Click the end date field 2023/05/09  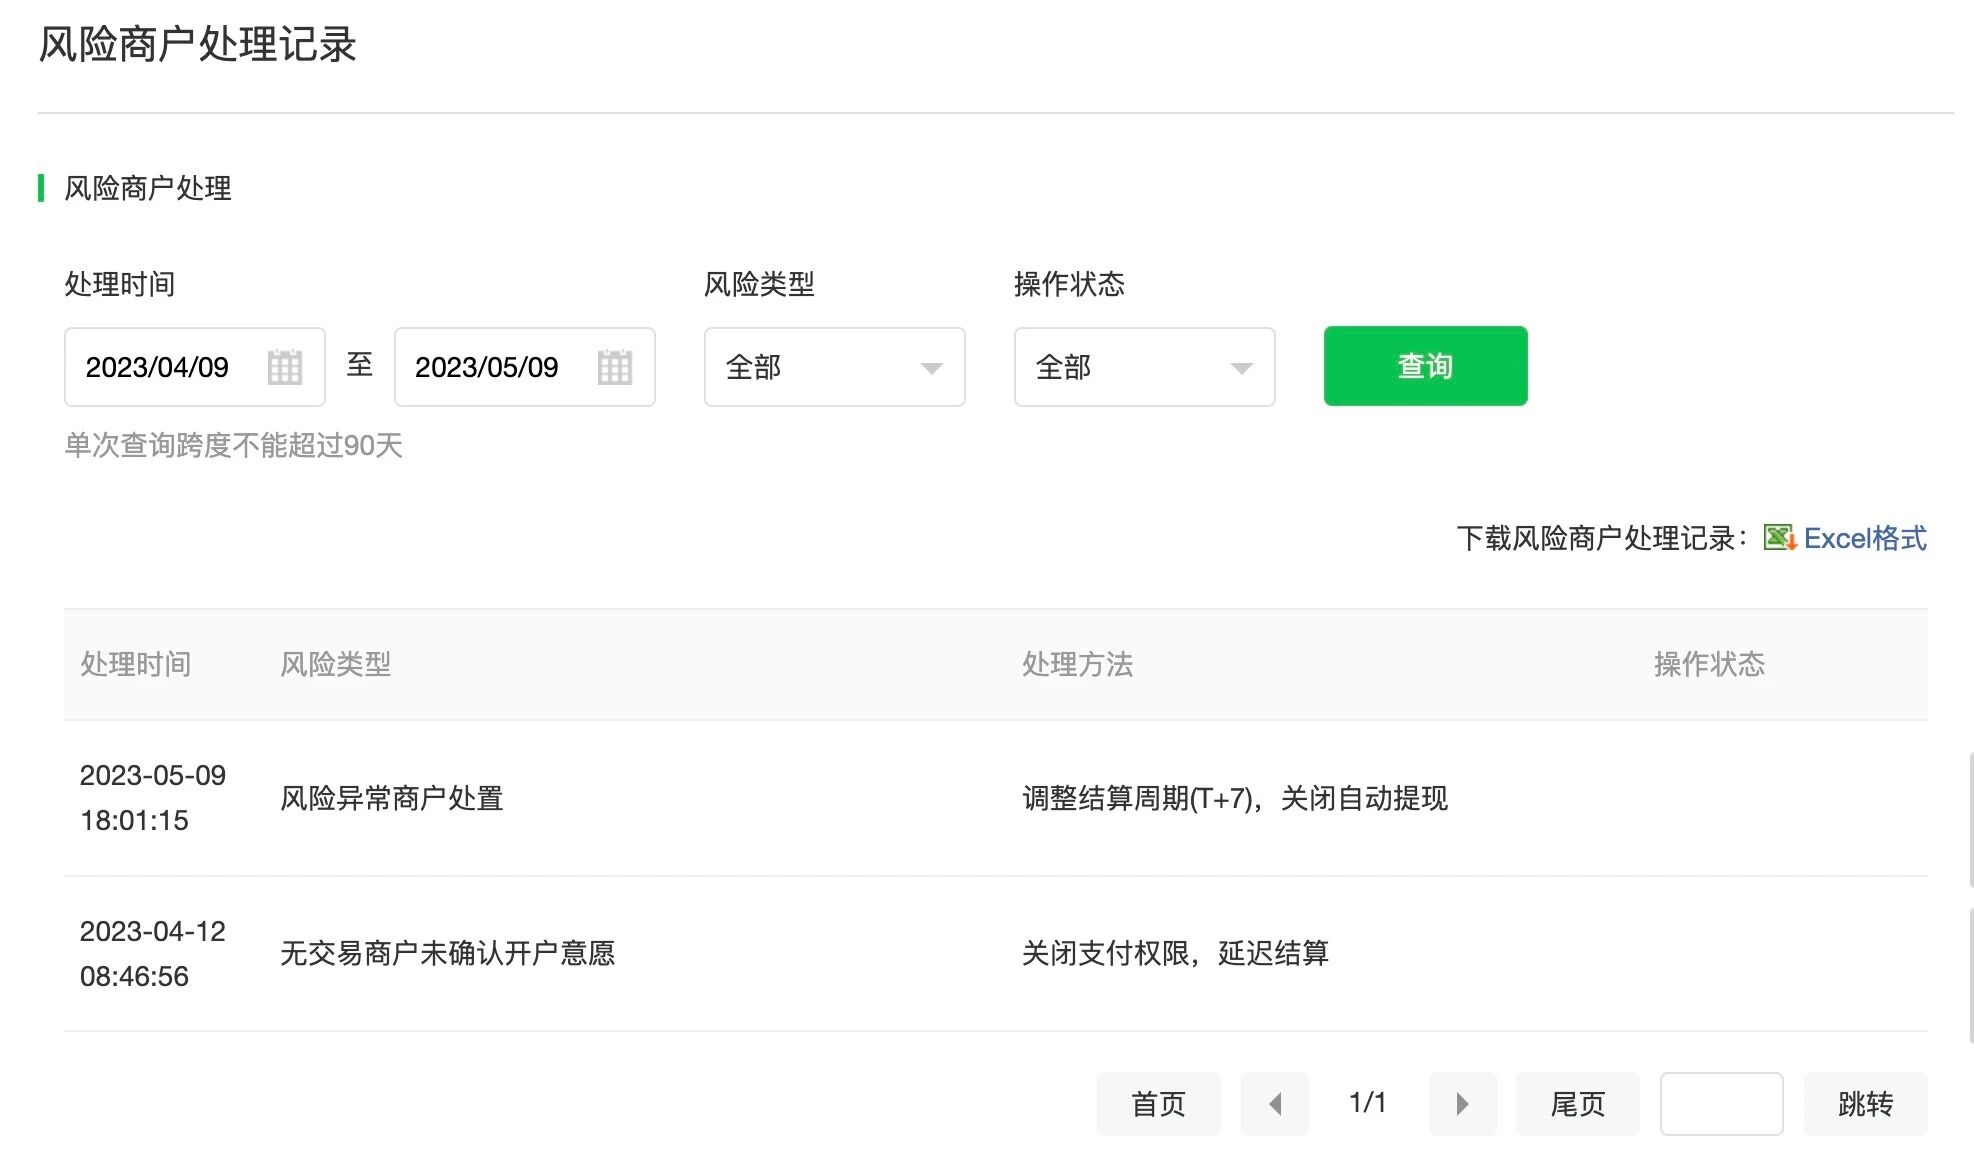[487, 367]
